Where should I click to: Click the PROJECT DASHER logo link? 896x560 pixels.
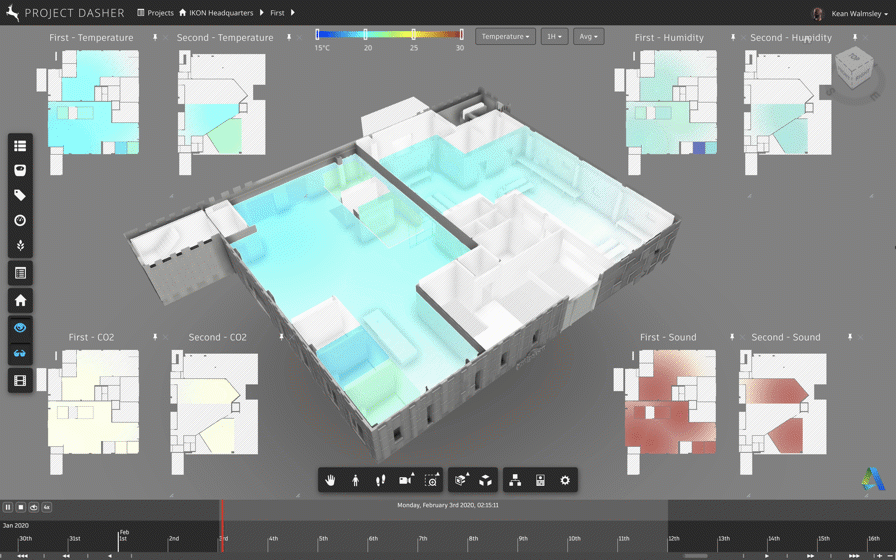click(66, 13)
